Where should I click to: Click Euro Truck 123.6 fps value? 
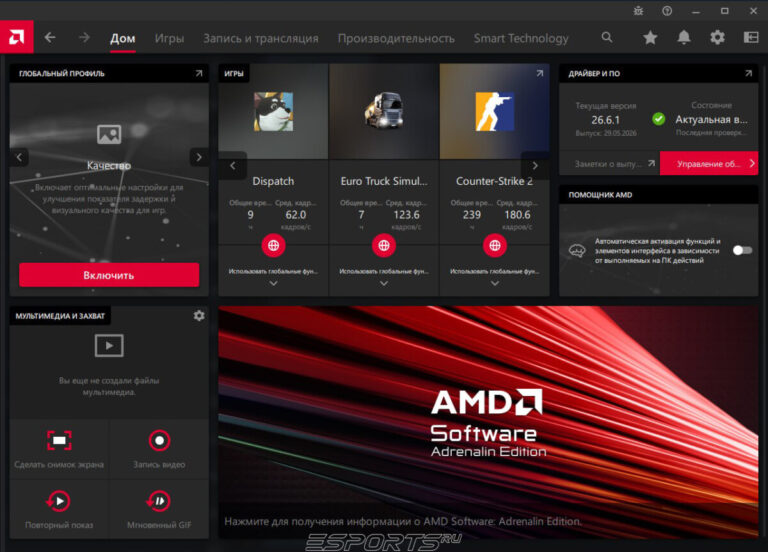coord(407,215)
